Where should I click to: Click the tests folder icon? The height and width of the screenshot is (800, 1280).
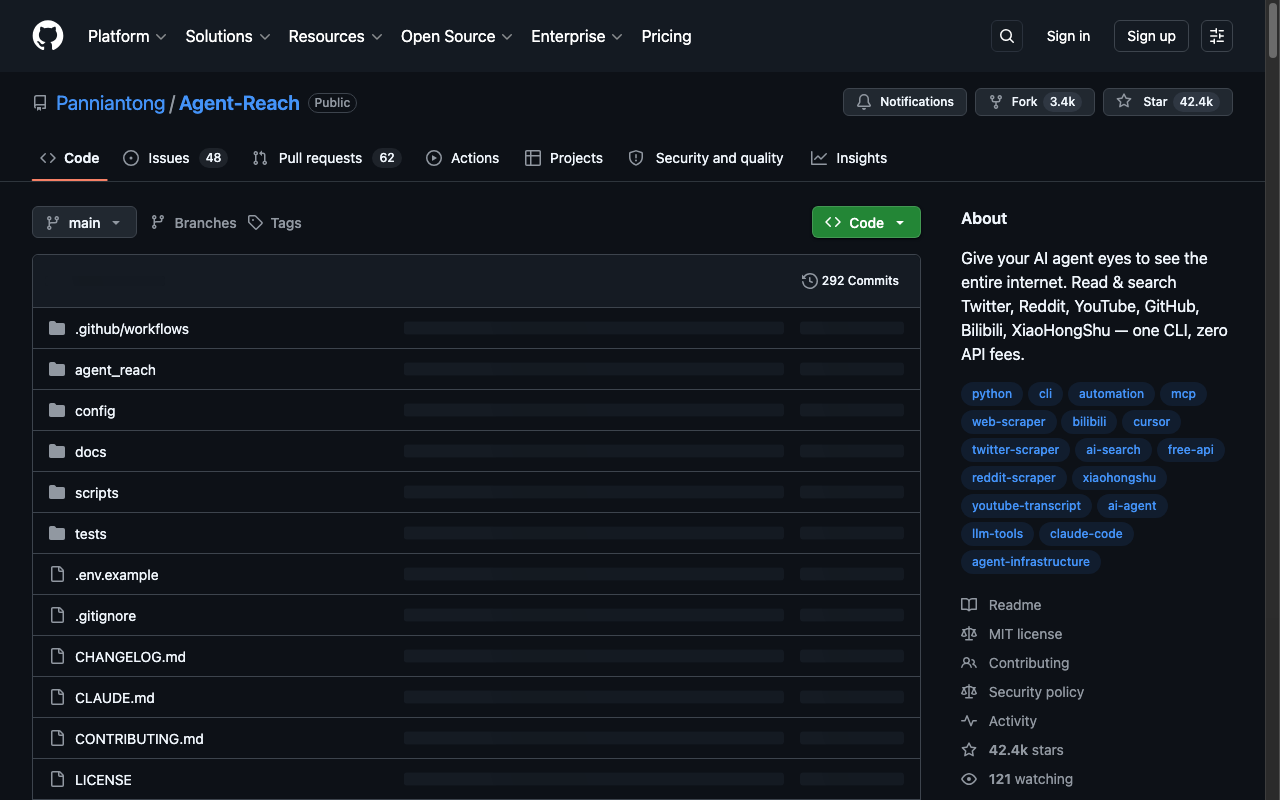[57, 534]
